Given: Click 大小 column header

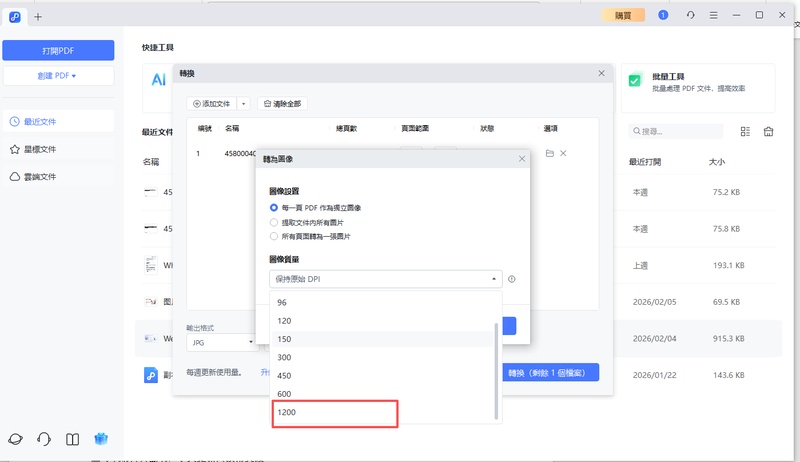Looking at the screenshot, I should coord(717,162).
